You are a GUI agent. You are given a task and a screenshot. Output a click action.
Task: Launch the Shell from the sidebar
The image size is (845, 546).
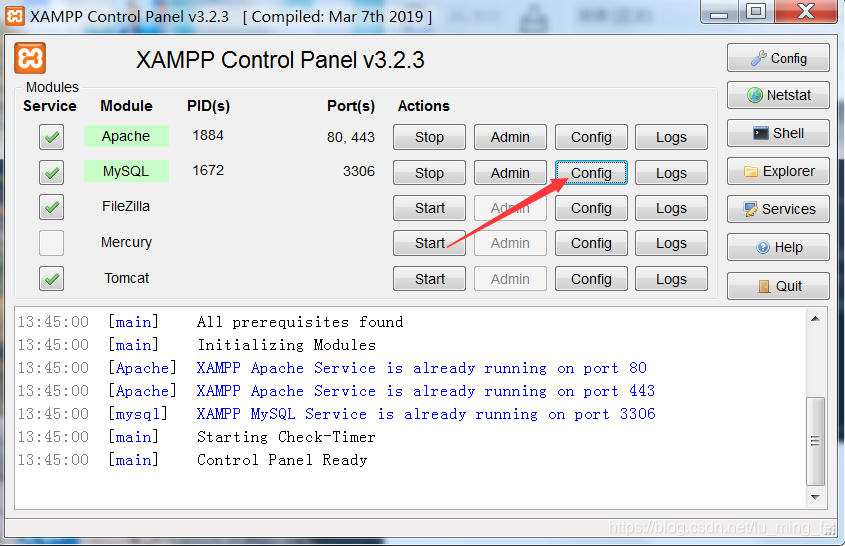click(778, 133)
